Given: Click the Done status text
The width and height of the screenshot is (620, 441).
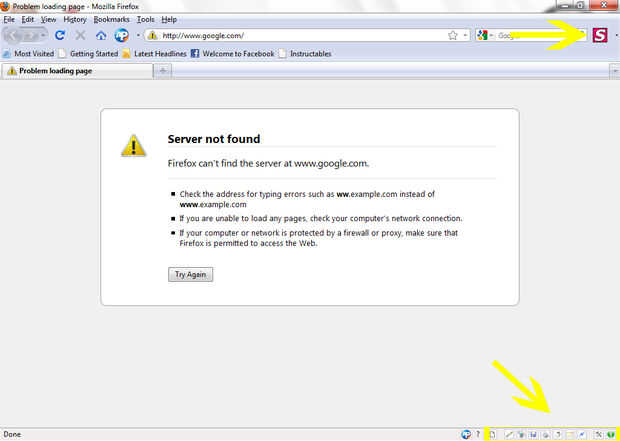Looking at the screenshot, I should click(12, 434).
